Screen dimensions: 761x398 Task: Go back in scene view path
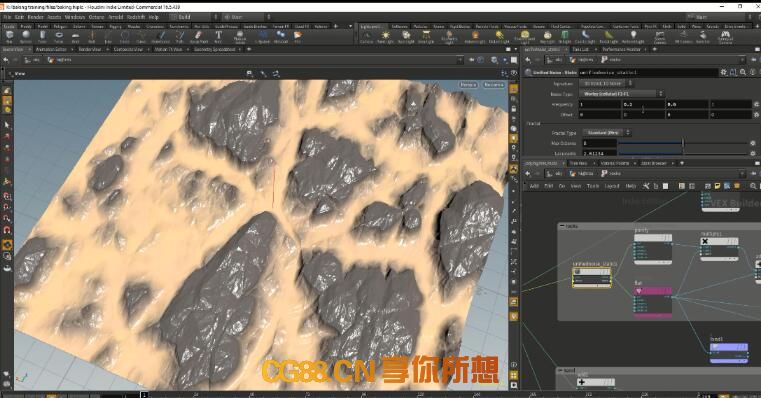(x=6, y=60)
